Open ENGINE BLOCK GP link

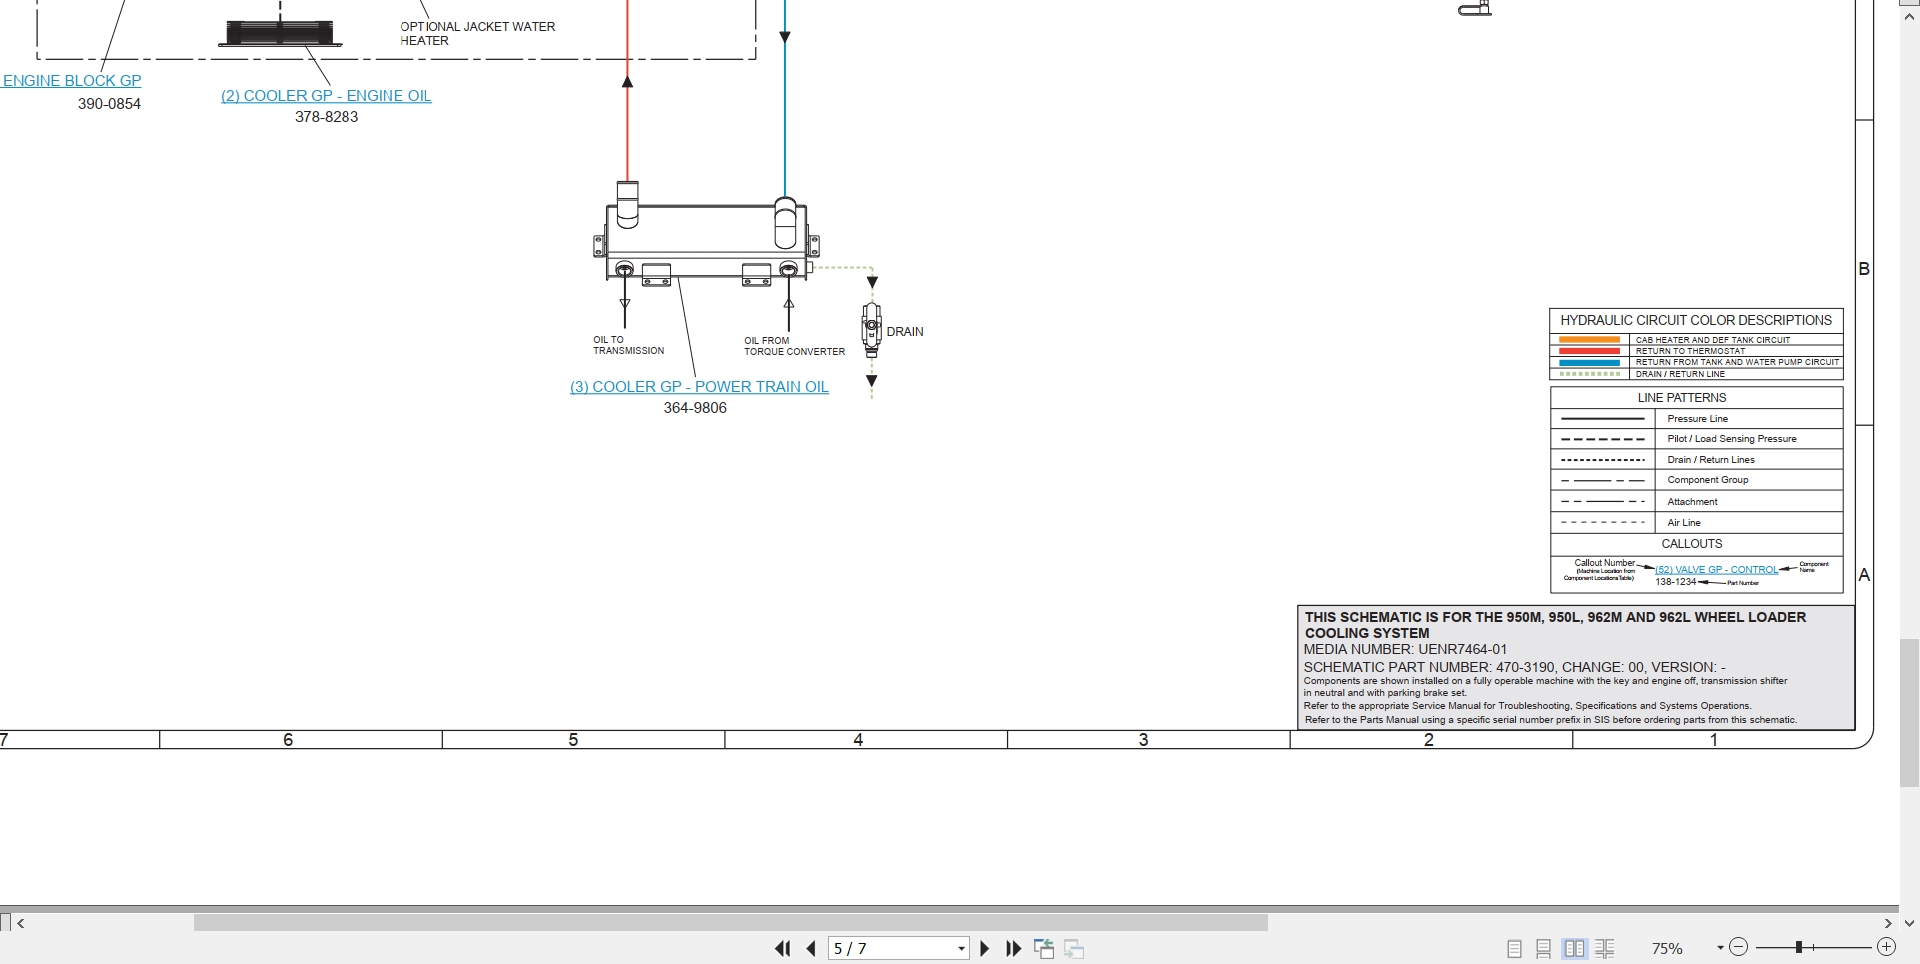click(72, 81)
